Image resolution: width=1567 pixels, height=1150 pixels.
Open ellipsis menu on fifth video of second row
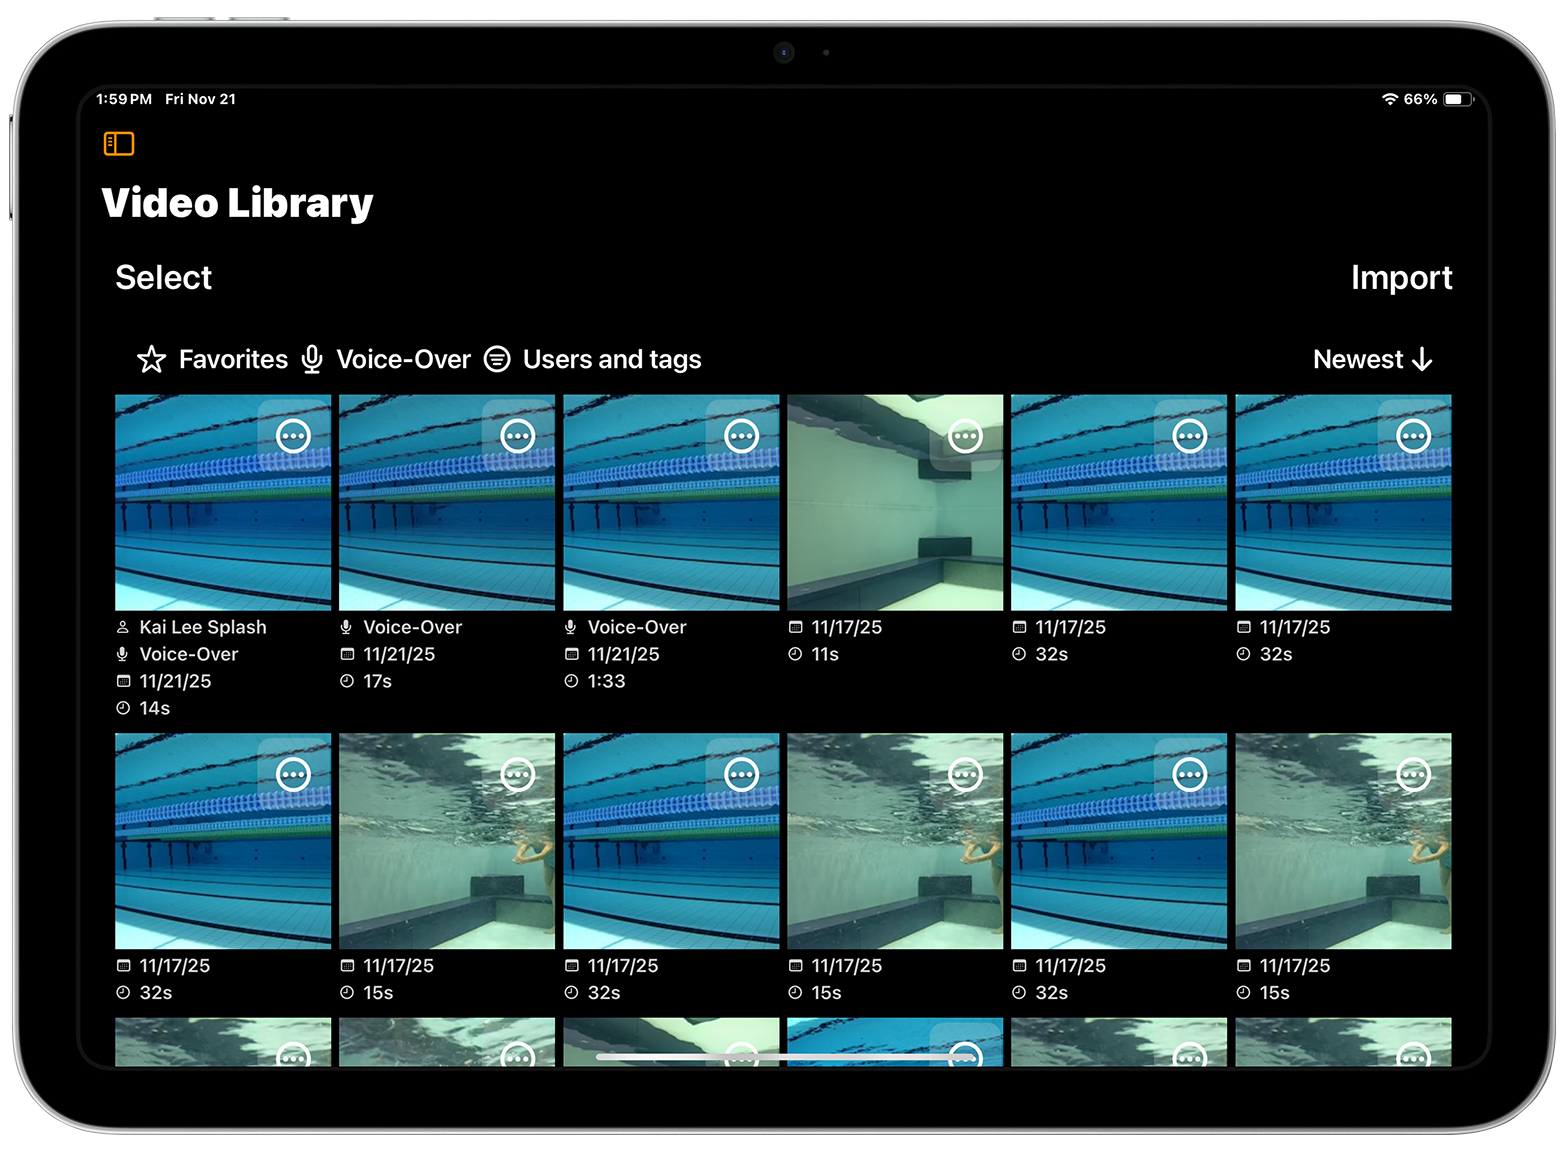point(1189,775)
